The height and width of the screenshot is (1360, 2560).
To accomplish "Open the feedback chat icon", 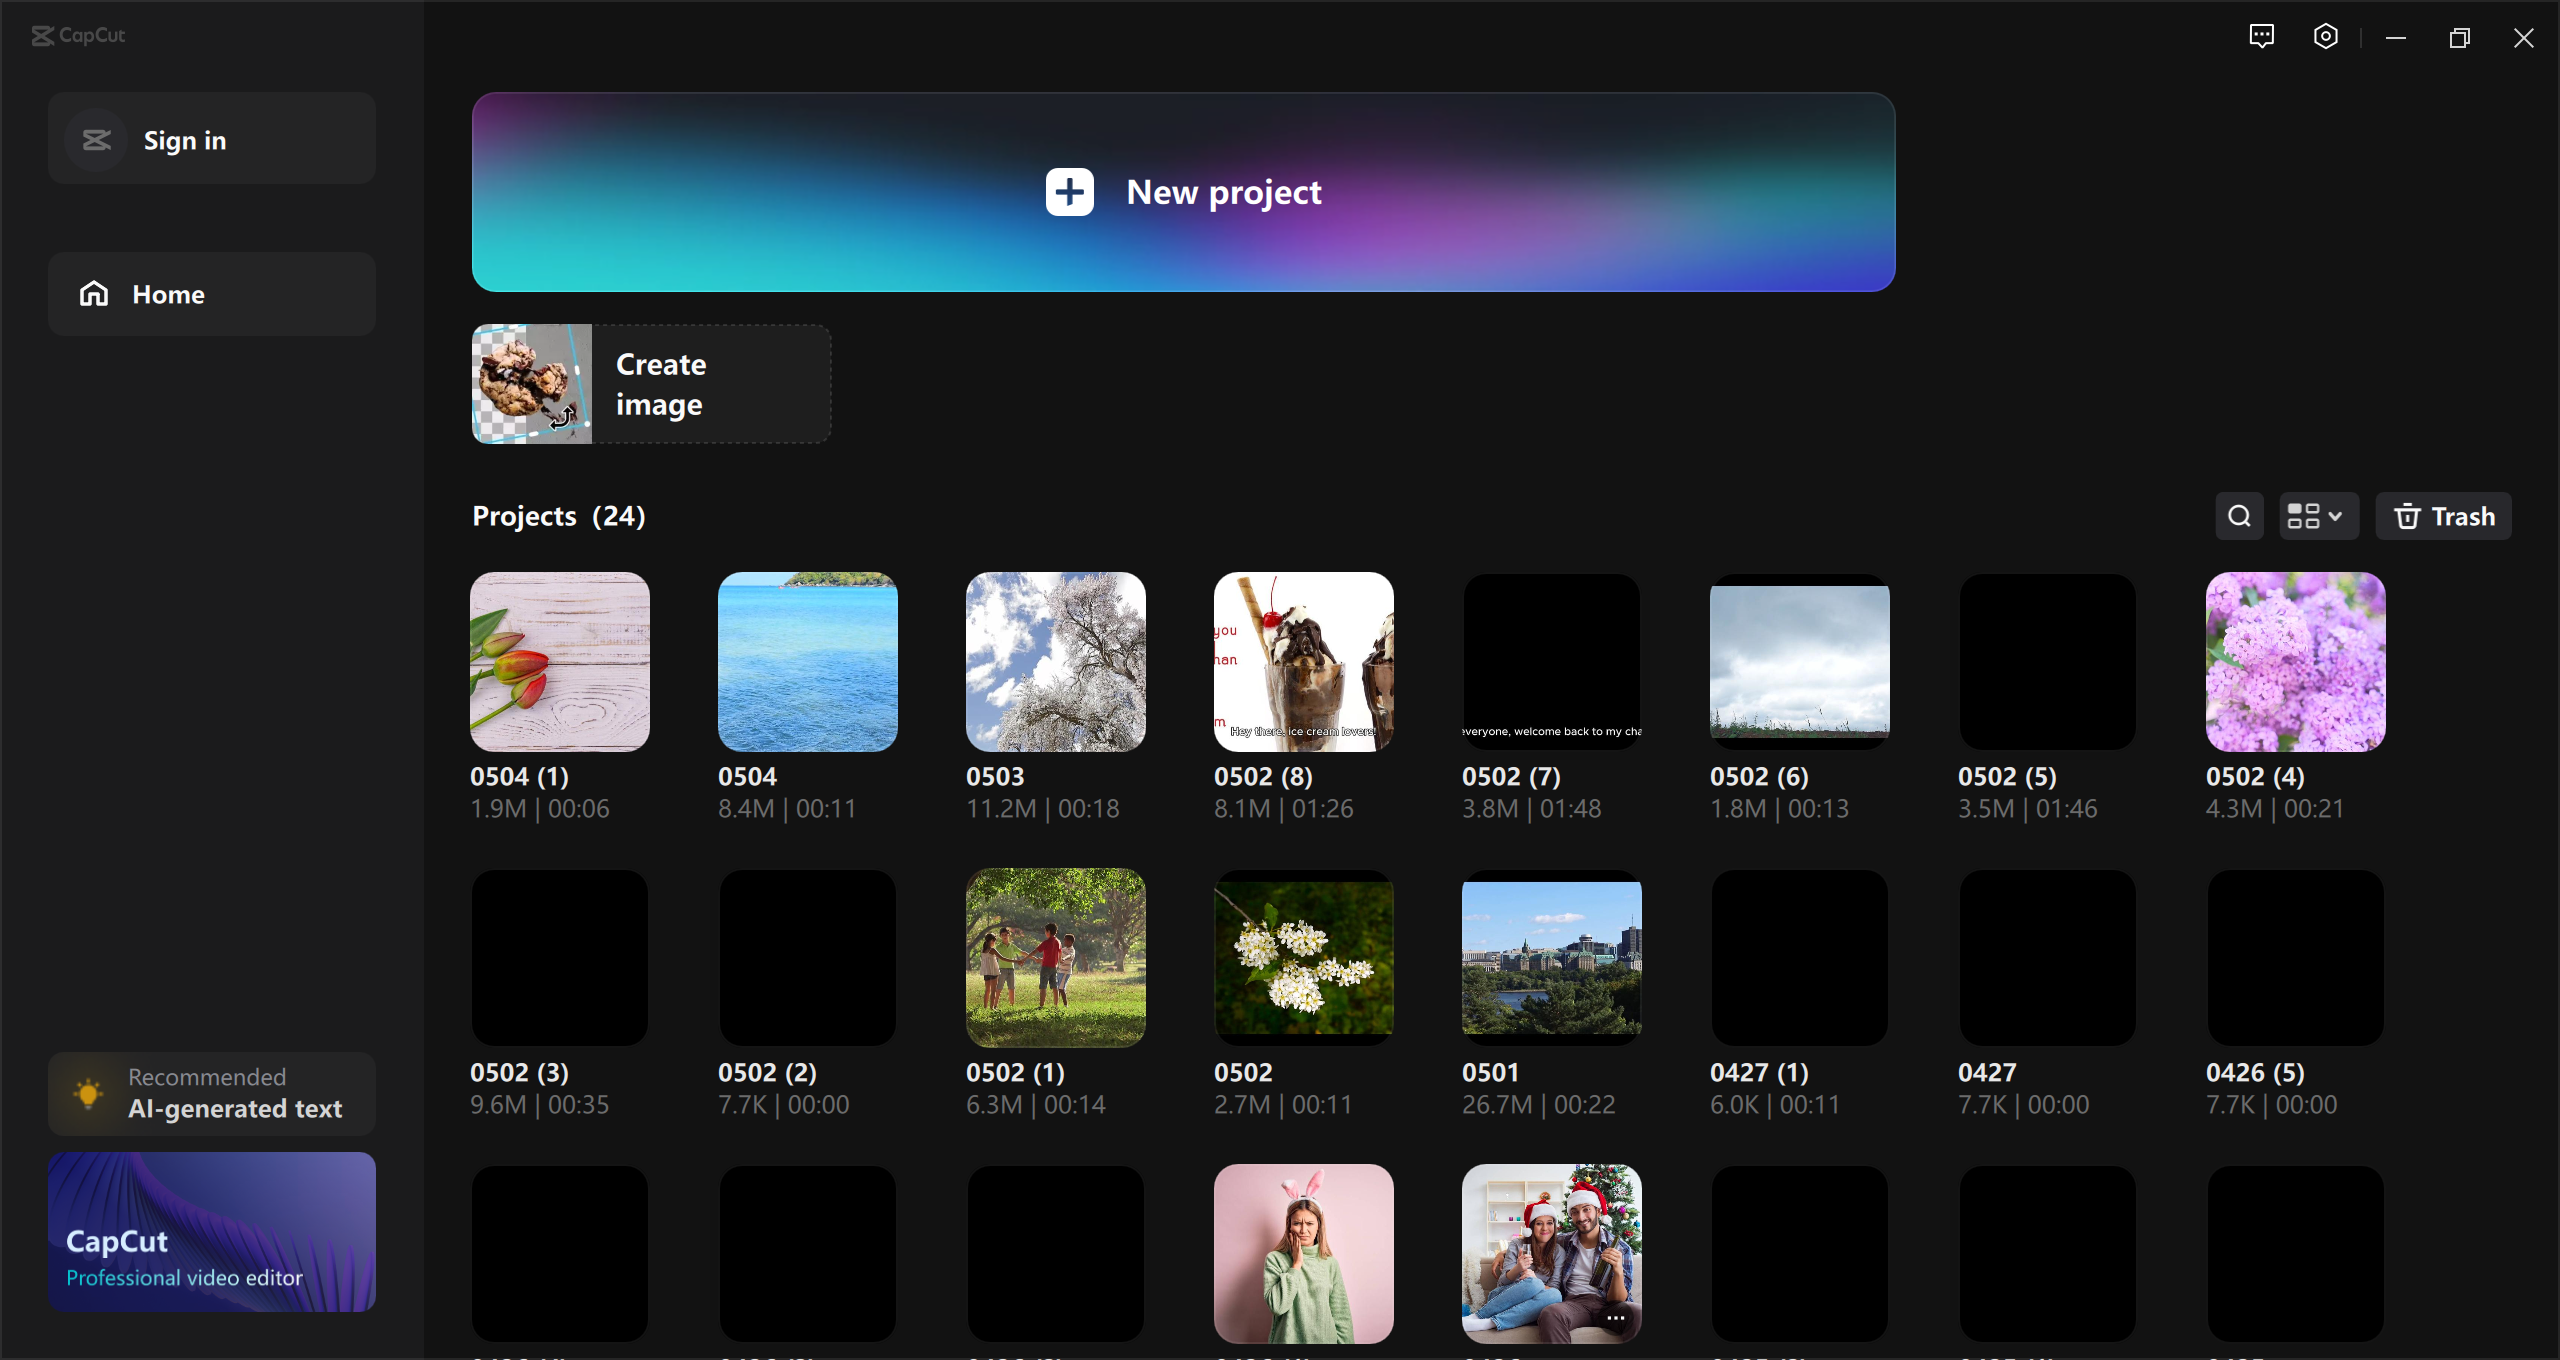I will [2261, 37].
